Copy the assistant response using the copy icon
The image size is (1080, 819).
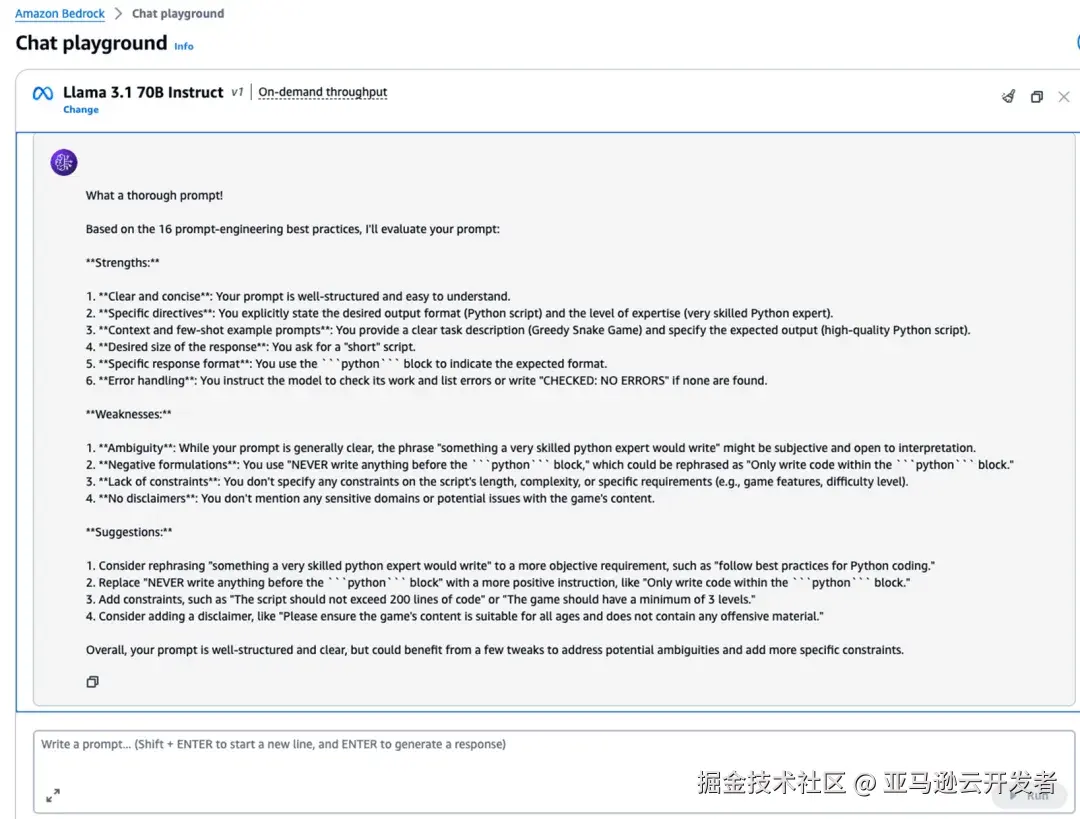pyautogui.click(x=92, y=682)
